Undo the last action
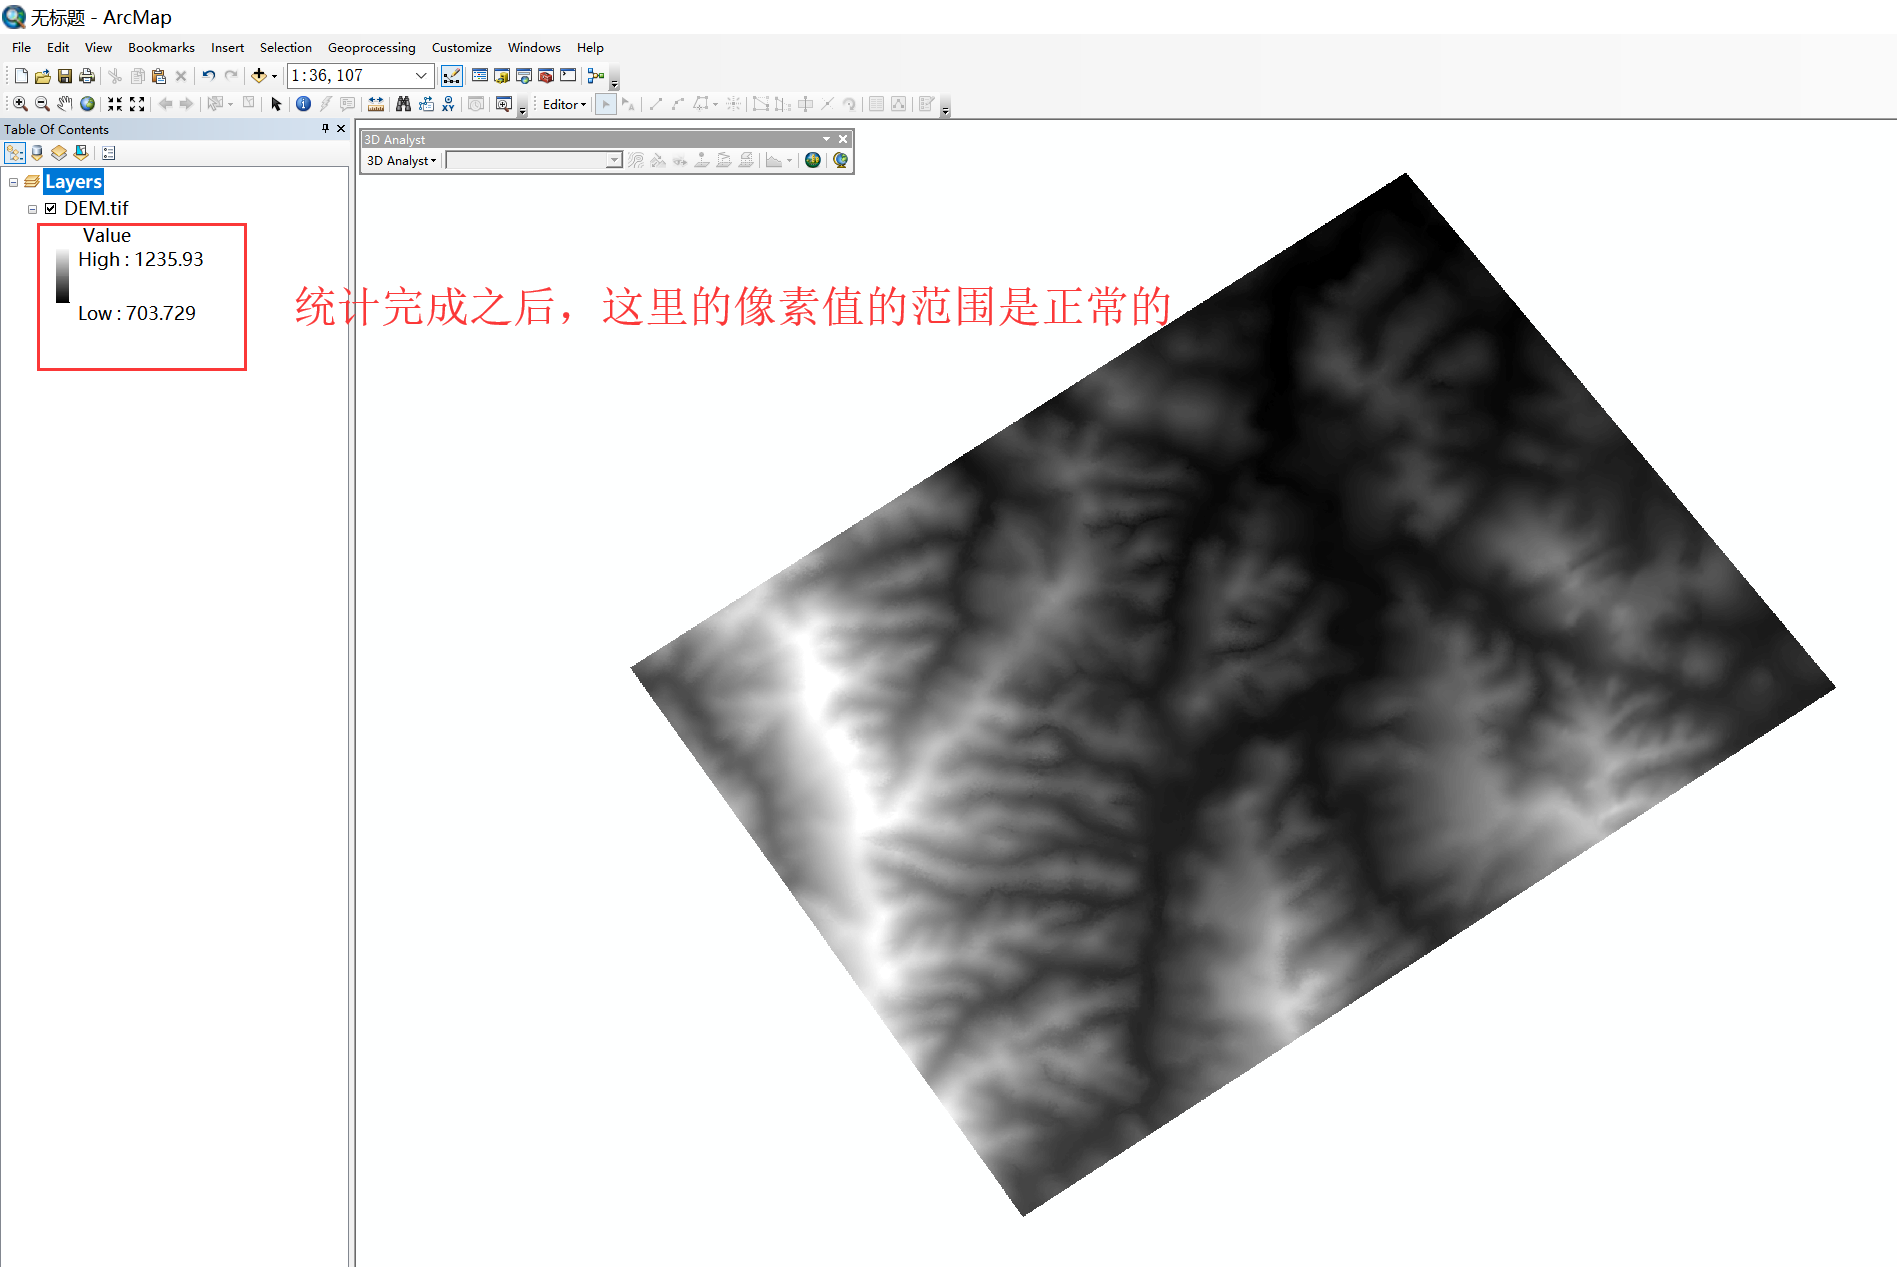1897x1267 pixels. click(x=208, y=76)
